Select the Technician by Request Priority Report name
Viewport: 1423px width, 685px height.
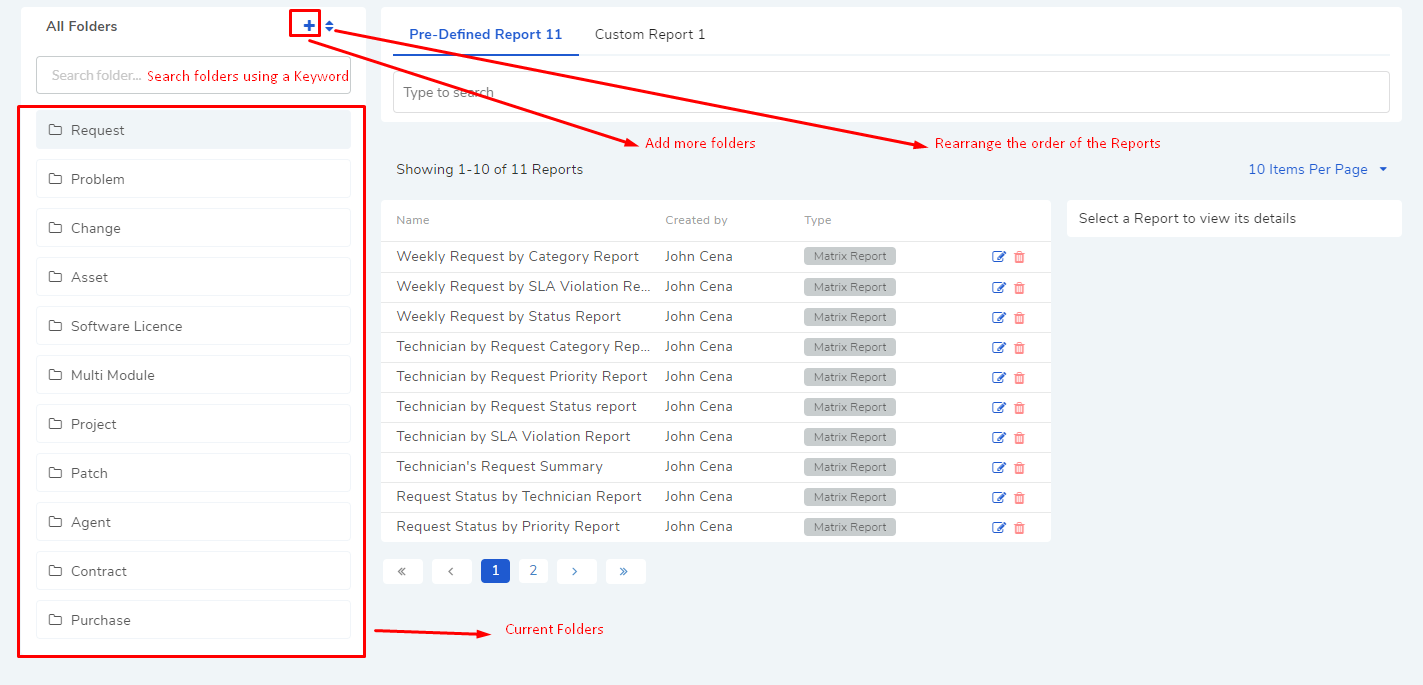(522, 376)
